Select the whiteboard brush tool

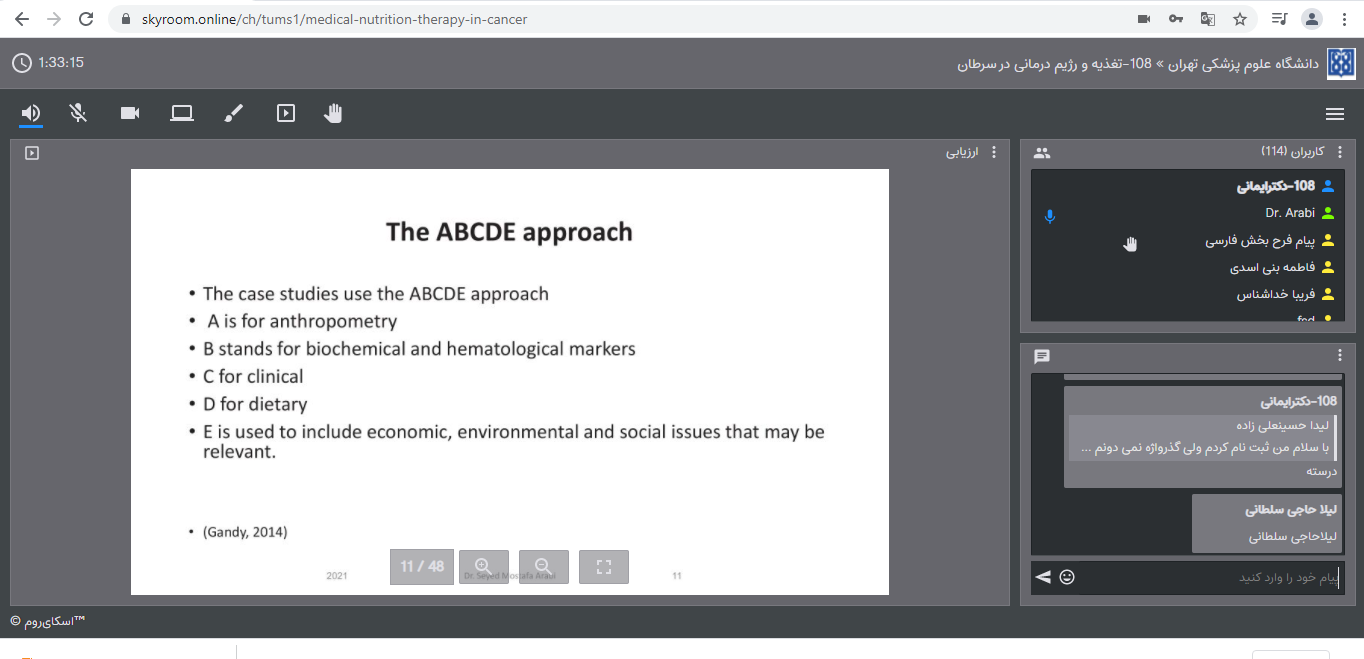233,114
